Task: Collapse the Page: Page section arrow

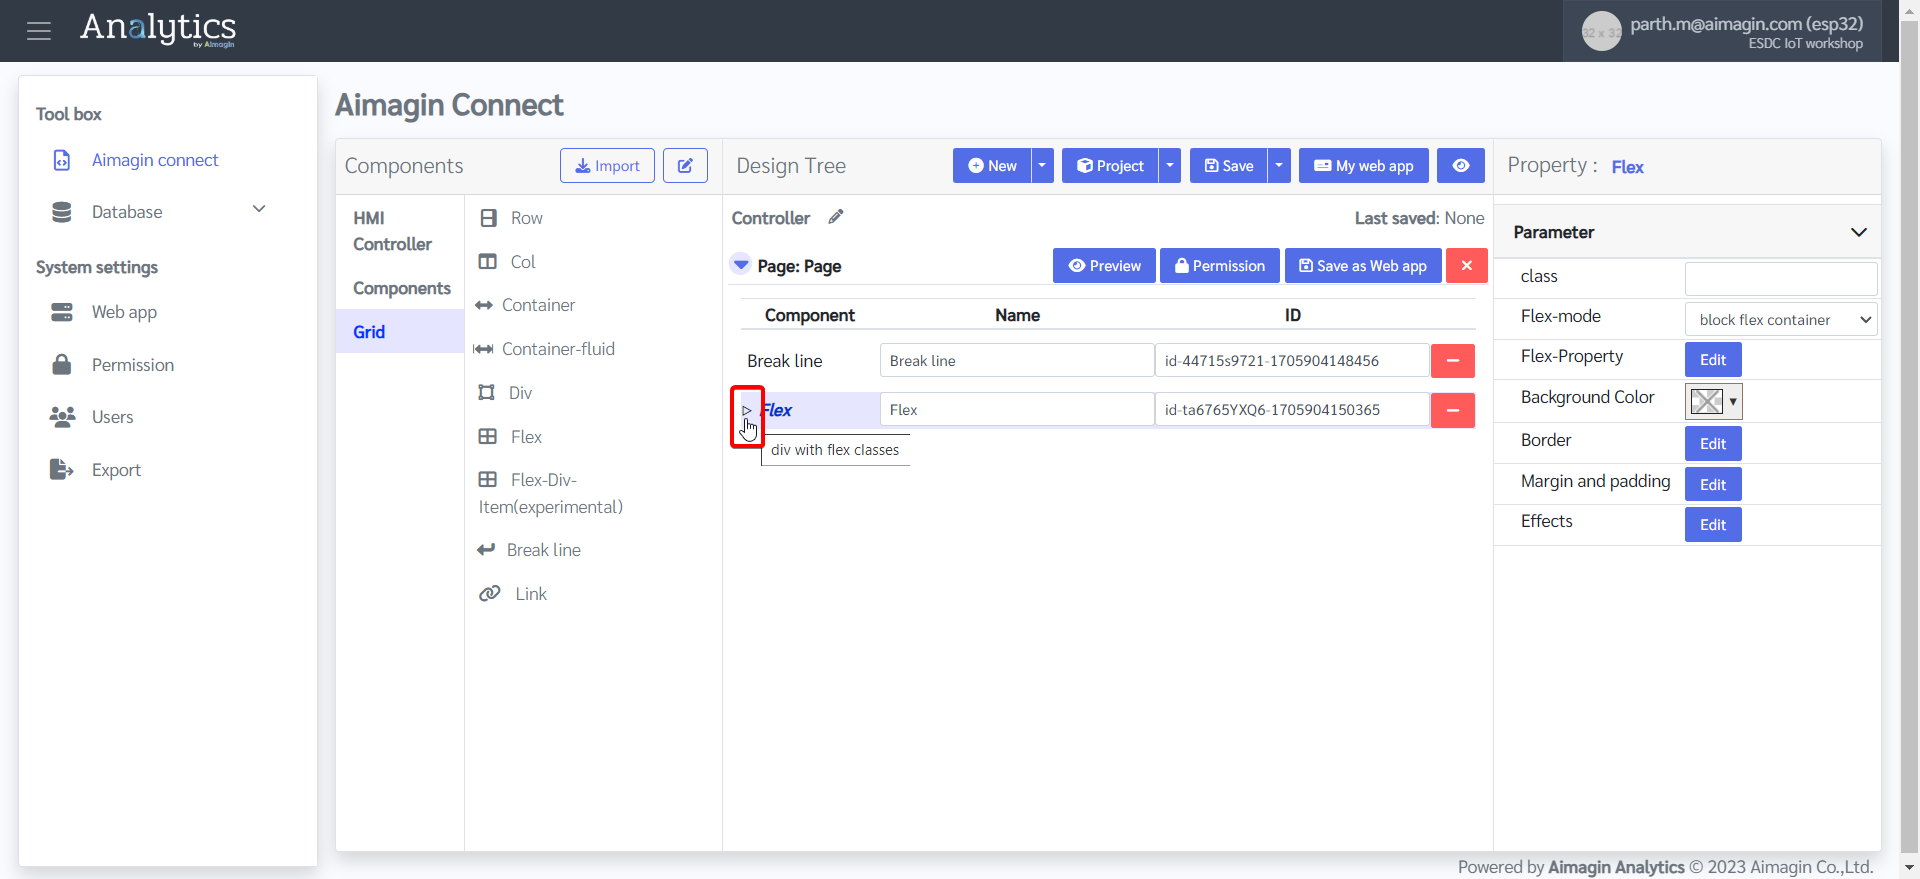Action: pyautogui.click(x=741, y=265)
